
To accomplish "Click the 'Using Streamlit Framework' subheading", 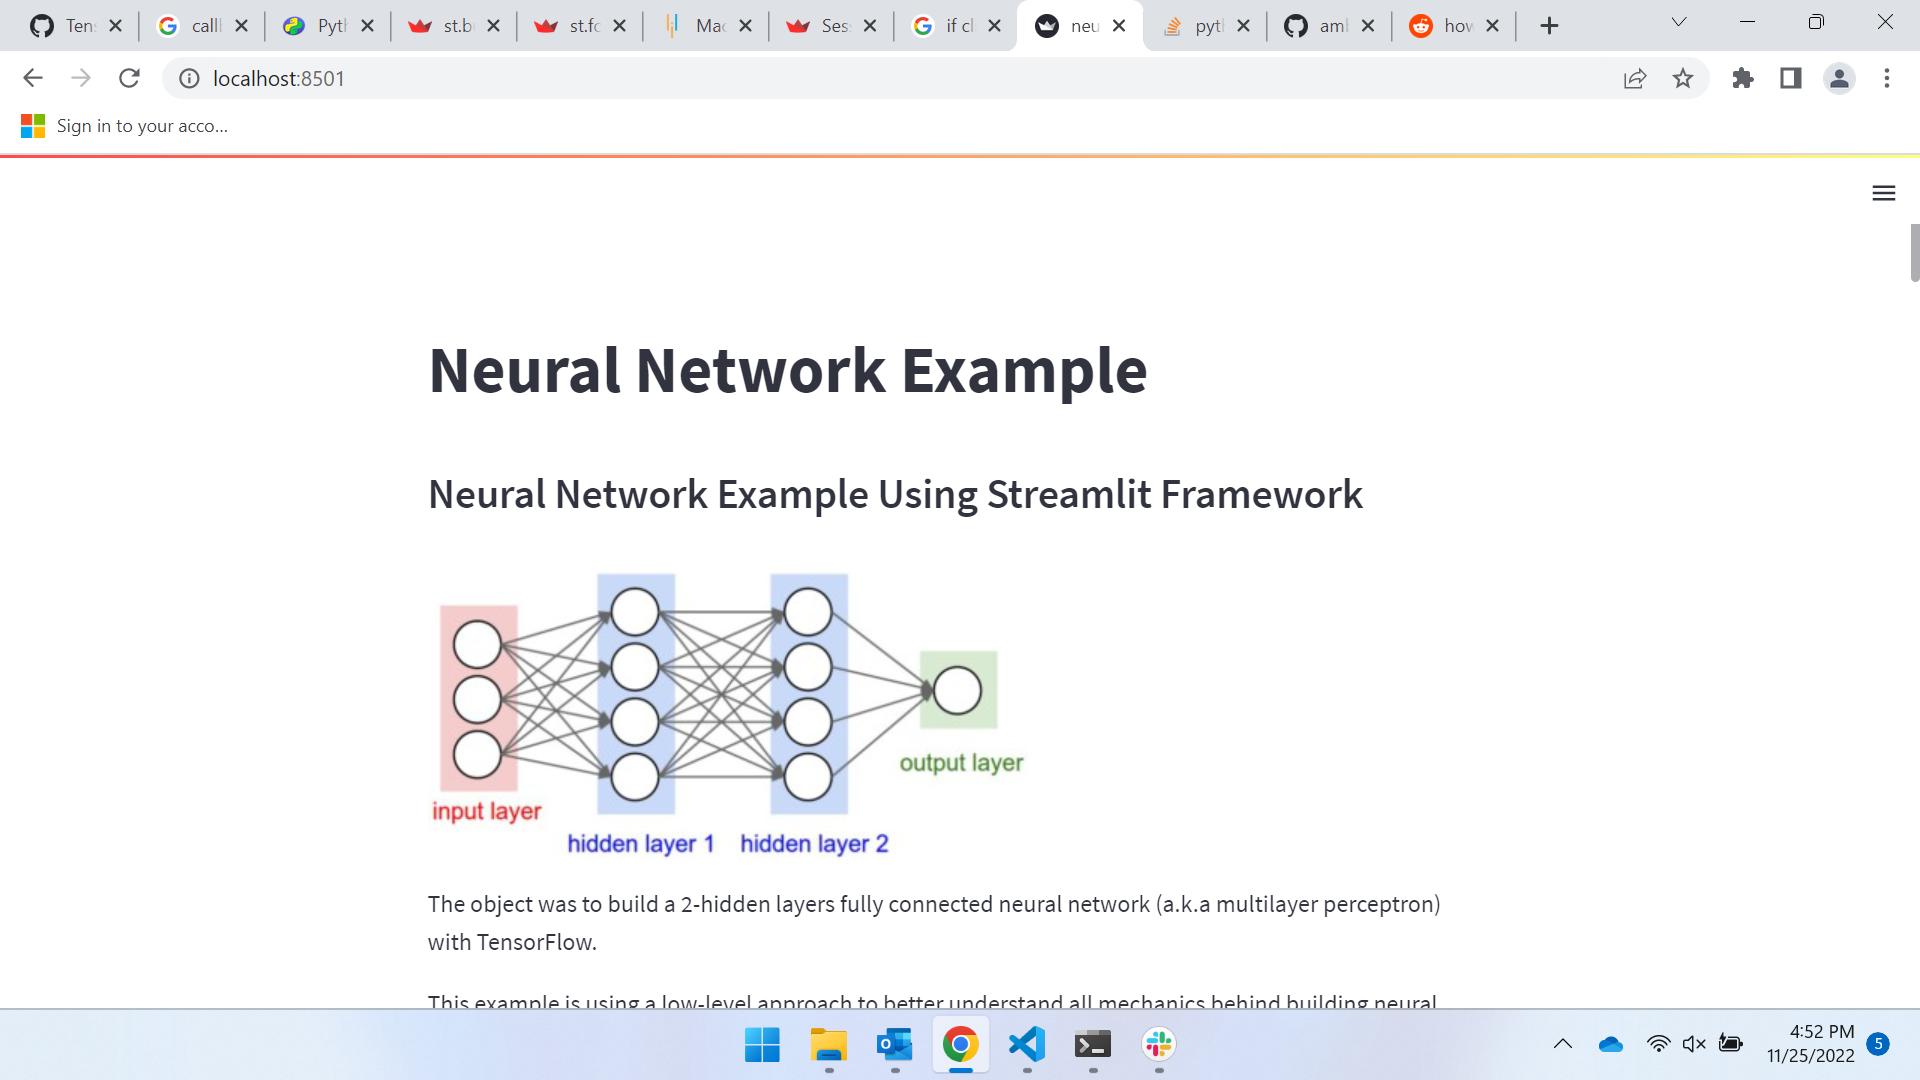I will coord(1119,494).
